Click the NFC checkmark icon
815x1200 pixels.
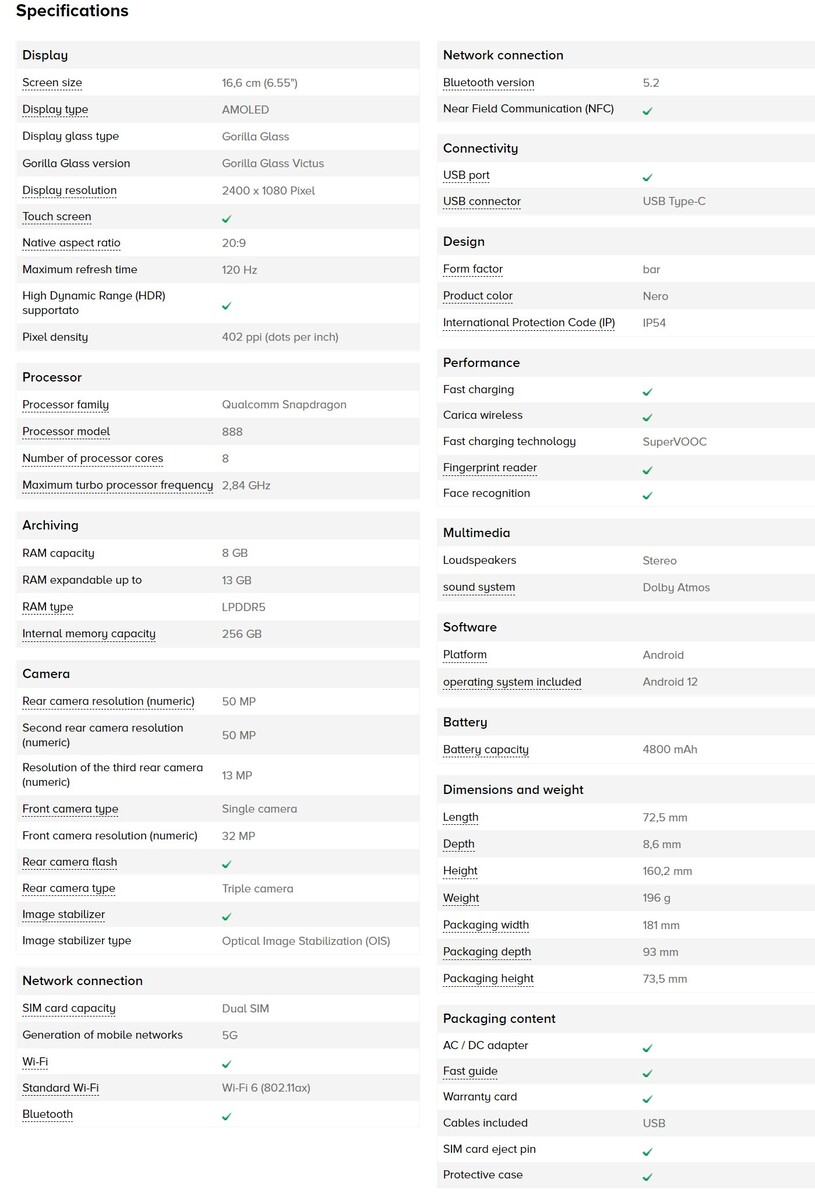pos(647,110)
